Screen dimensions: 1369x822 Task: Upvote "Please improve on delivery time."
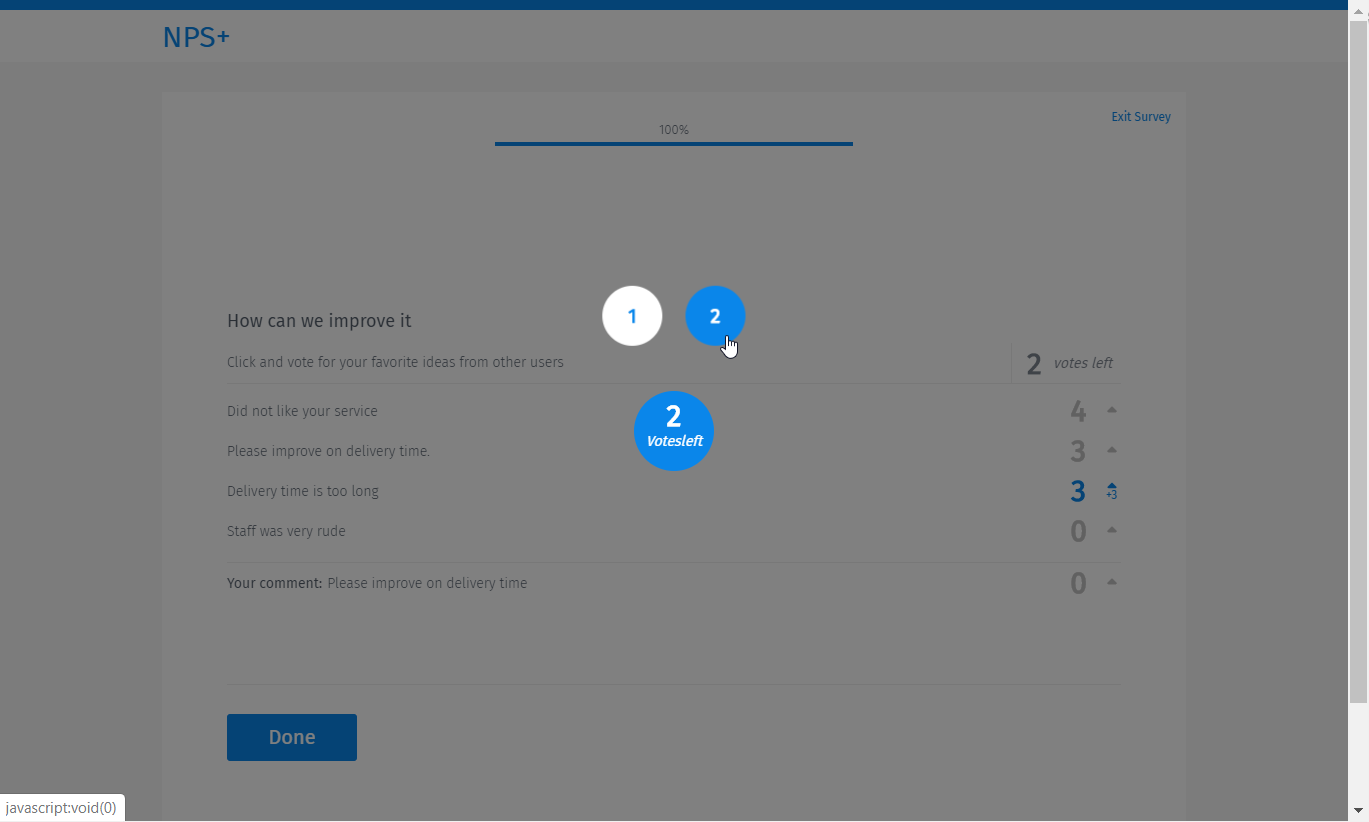click(1110, 450)
